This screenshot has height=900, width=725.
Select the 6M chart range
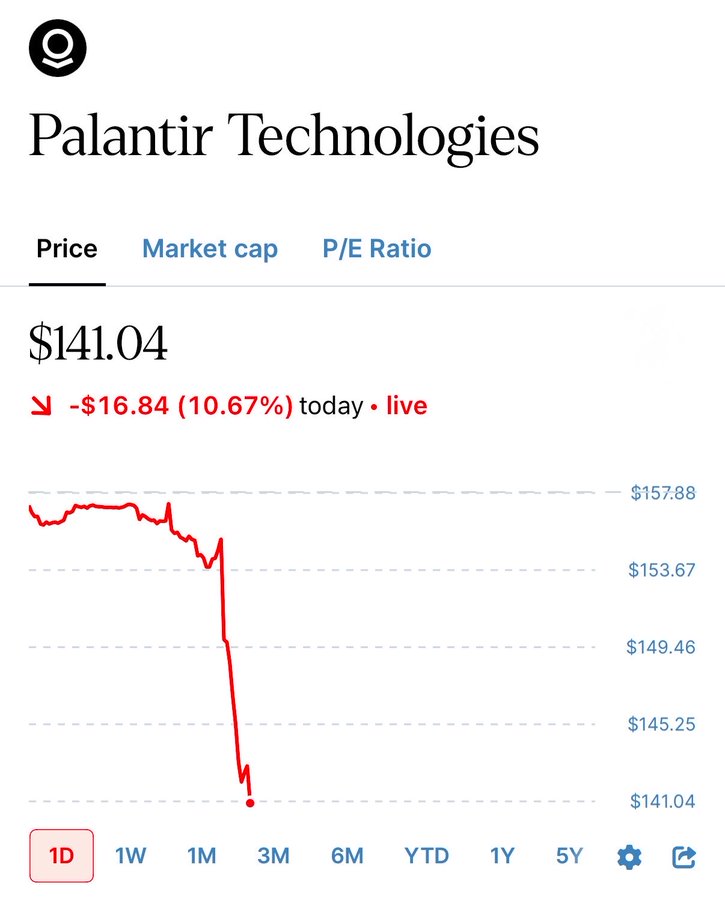click(347, 856)
